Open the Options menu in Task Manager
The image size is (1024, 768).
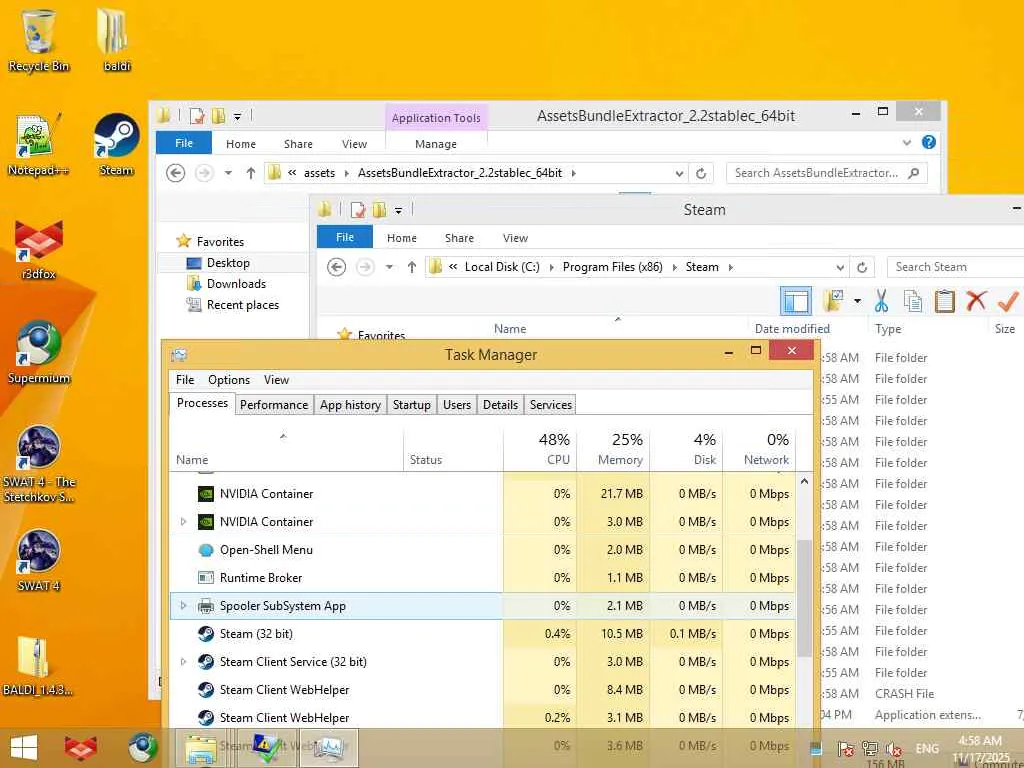pos(229,379)
